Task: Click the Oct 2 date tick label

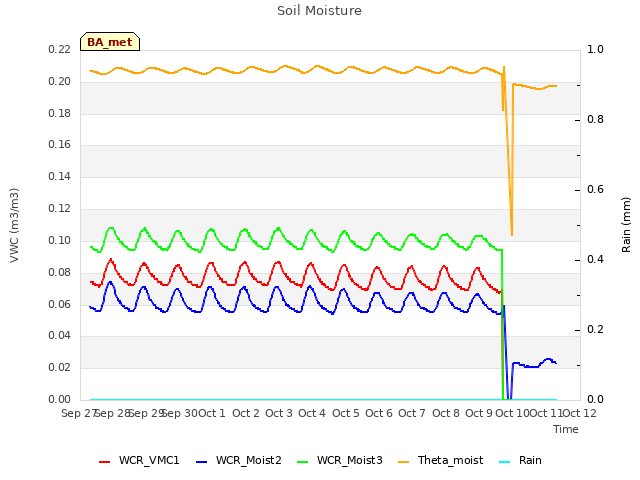Action: click(x=246, y=413)
